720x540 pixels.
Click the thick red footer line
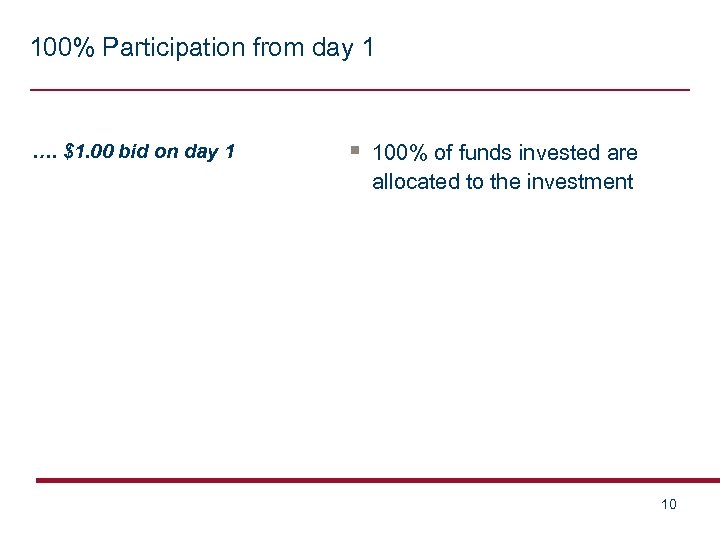tap(378, 480)
